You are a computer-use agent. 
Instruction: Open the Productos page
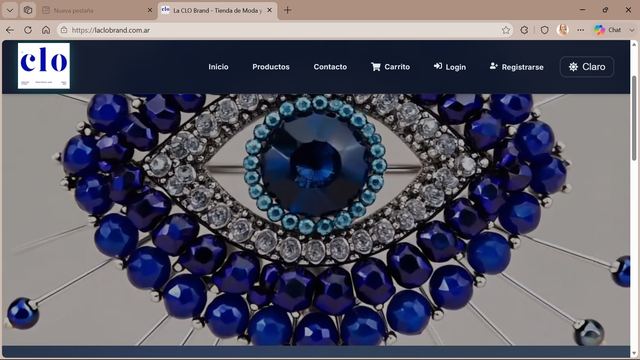click(271, 67)
